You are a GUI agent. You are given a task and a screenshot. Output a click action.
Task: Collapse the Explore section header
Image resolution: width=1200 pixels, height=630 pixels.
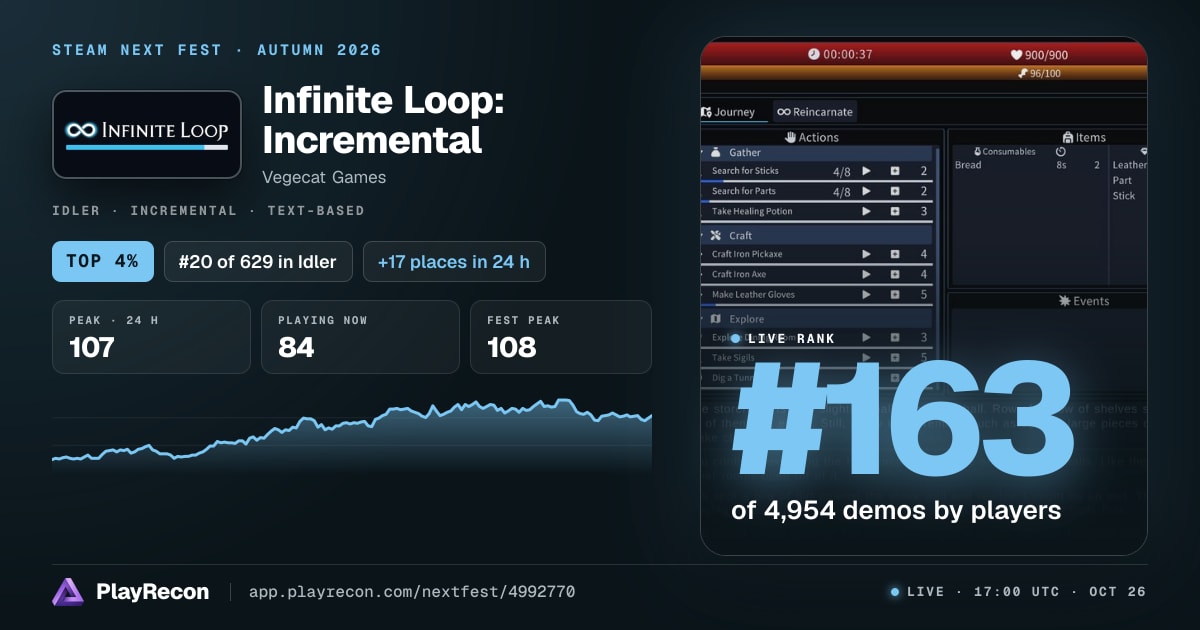click(x=818, y=319)
